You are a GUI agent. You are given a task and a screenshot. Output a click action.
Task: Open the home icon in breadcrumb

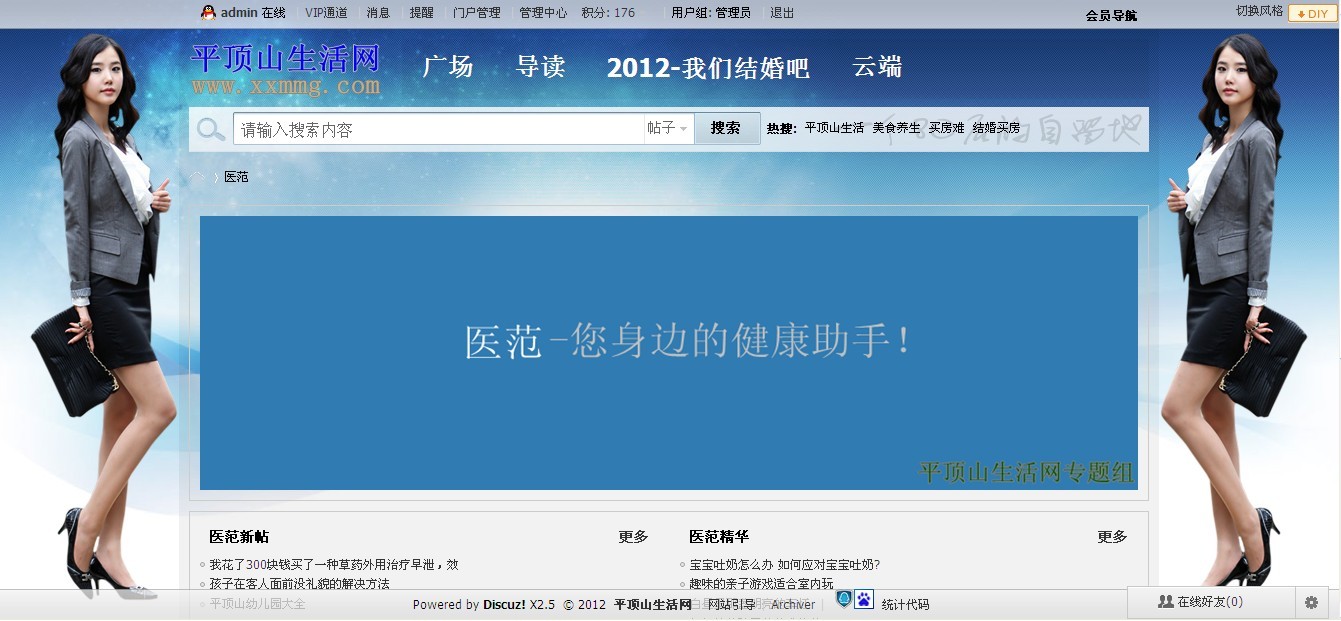point(198,177)
